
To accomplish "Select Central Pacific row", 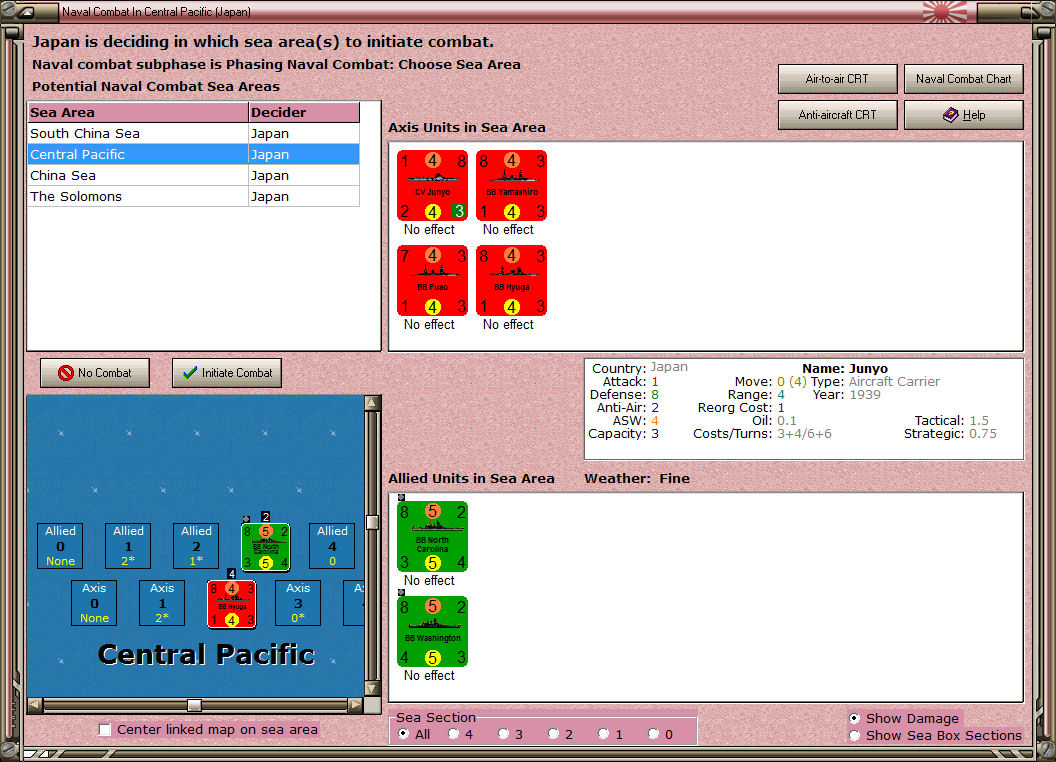I will [193, 154].
